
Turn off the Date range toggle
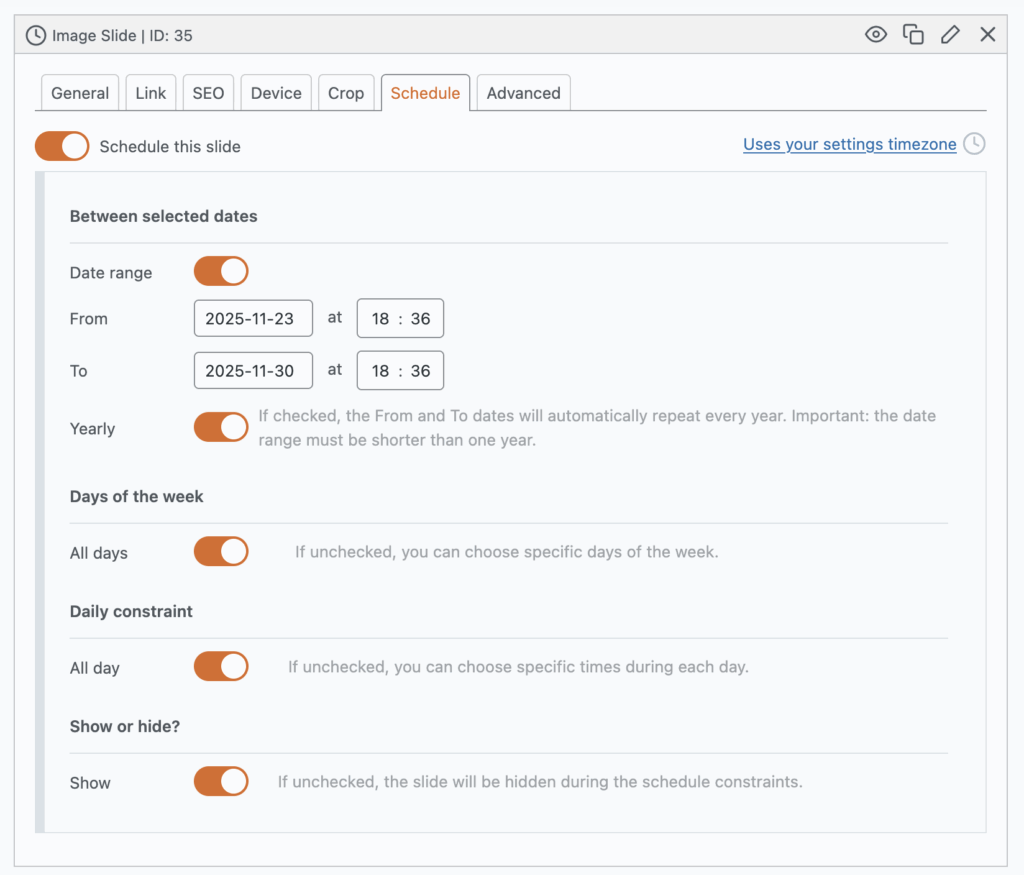point(220,270)
